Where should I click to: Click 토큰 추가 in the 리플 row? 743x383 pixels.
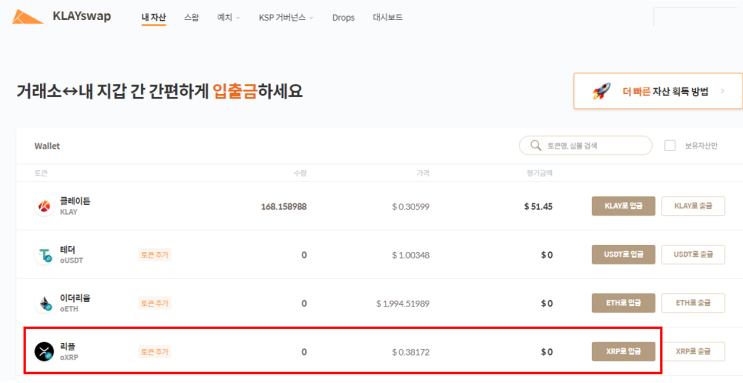(154, 352)
